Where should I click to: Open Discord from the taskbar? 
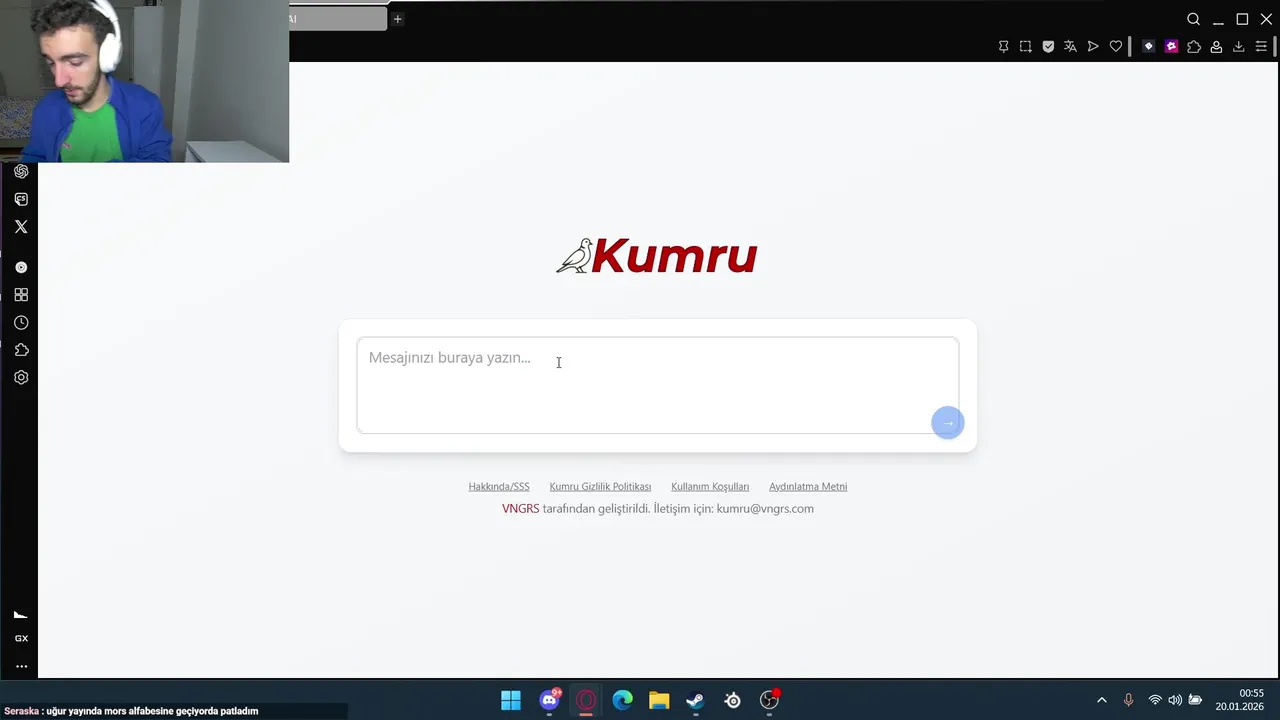point(550,700)
